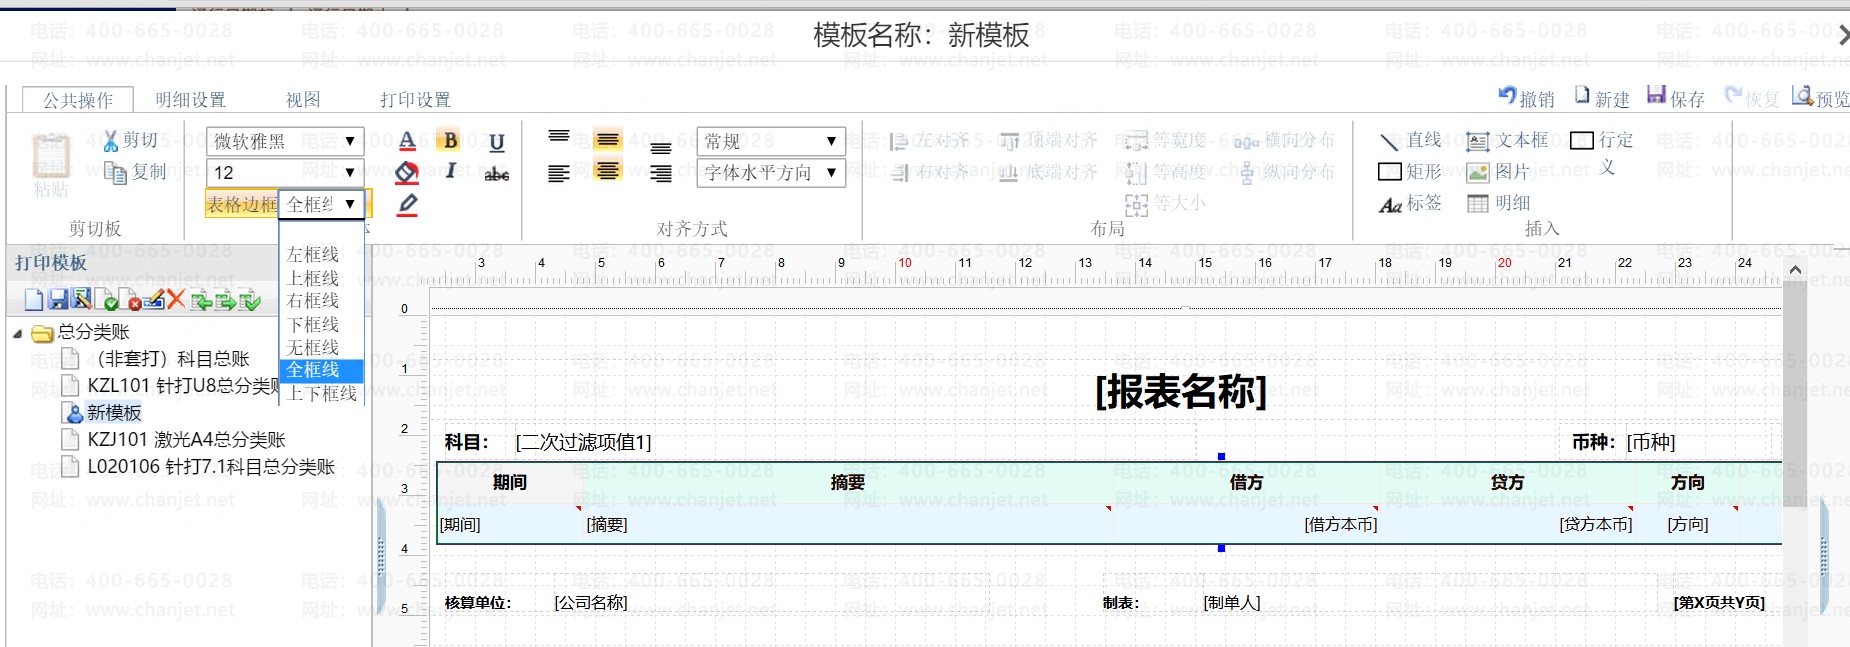This screenshot has width=1850, height=647.
Task: Select KZJ101 激光A4总分类账 template
Action: point(186,439)
